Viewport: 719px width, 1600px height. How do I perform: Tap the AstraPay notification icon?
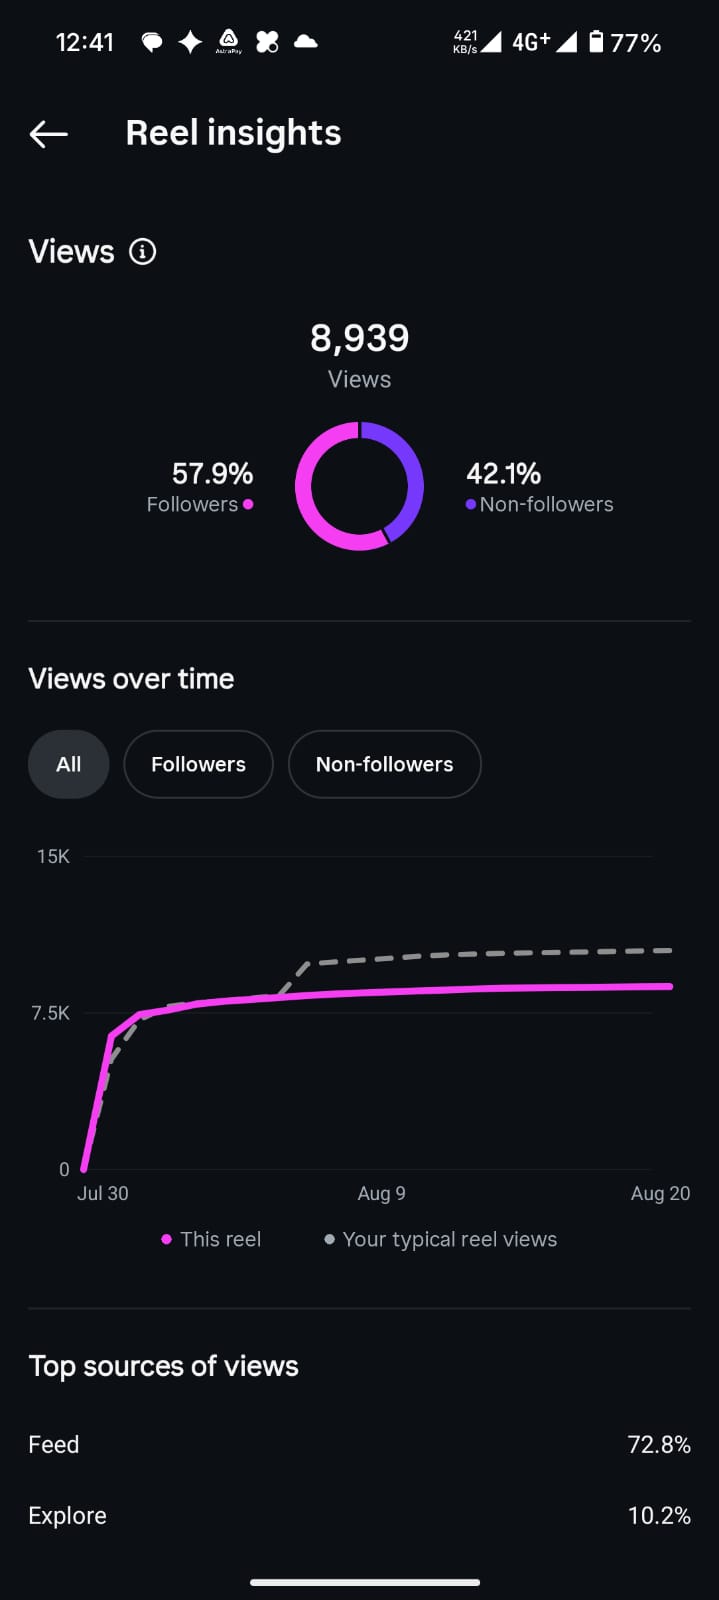[229, 42]
